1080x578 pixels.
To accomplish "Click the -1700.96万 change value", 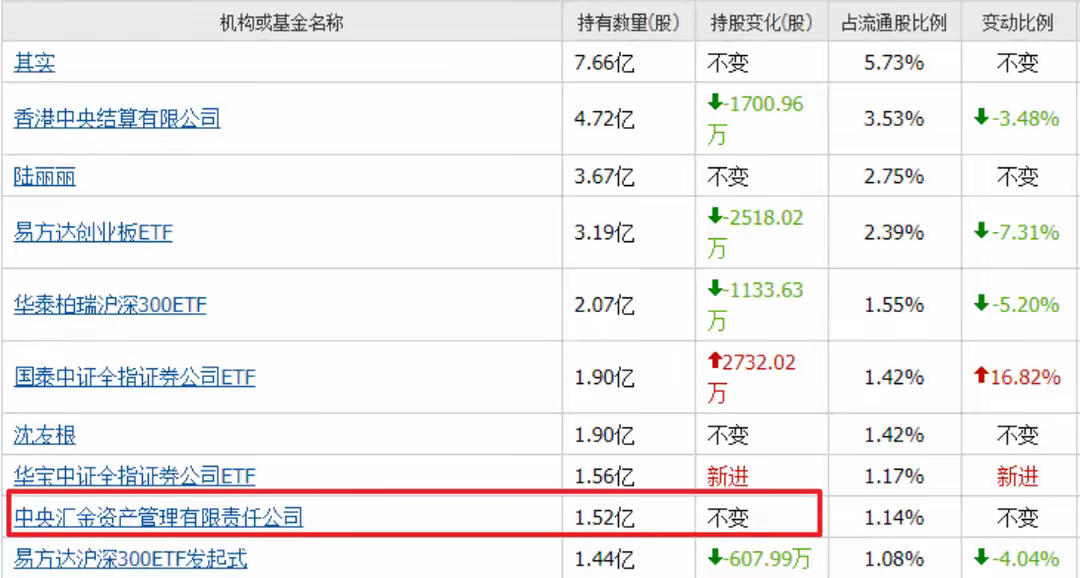I will [756, 119].
